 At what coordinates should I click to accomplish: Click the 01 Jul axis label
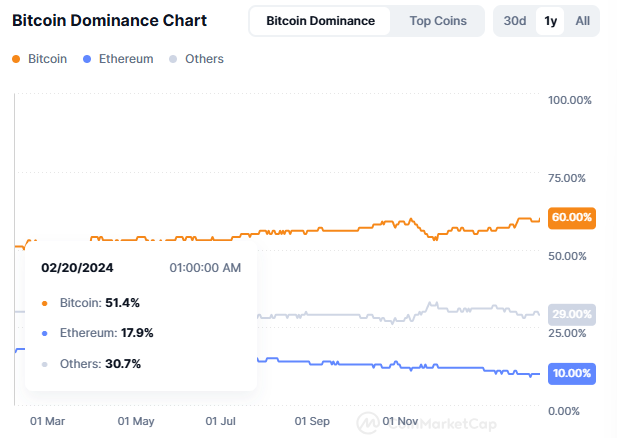click(x=220, y=421)
